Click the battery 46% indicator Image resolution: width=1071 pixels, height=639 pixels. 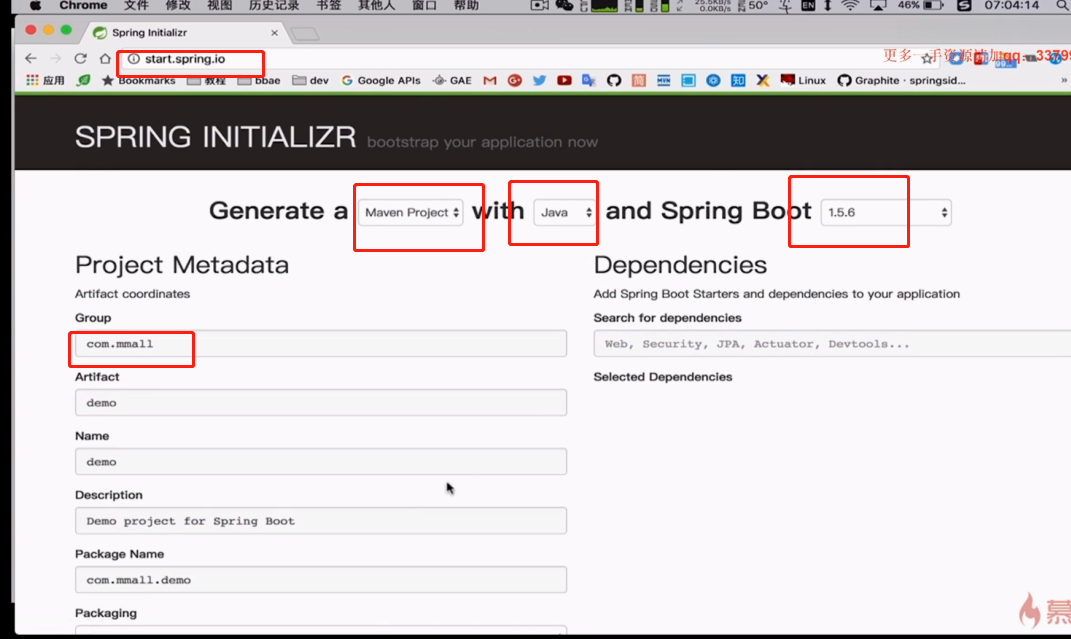pyautogui.click(x=920, y=5)
